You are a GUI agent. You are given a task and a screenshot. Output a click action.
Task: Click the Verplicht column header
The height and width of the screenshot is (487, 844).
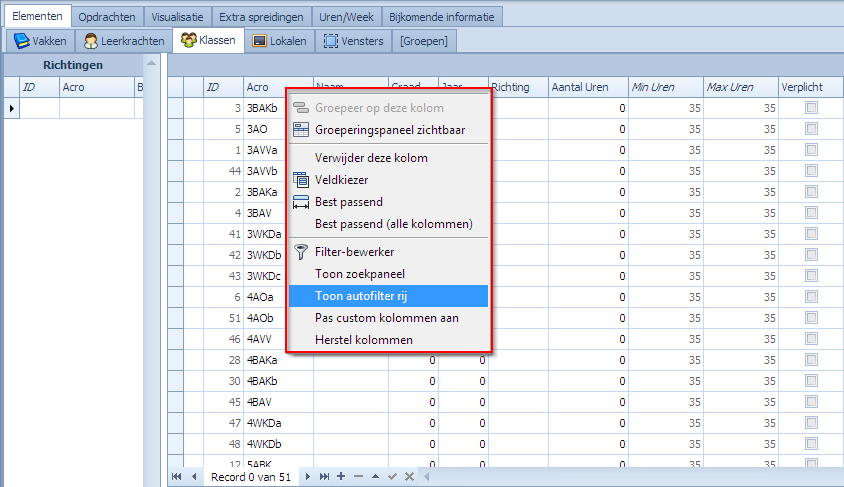pos(811,87)
